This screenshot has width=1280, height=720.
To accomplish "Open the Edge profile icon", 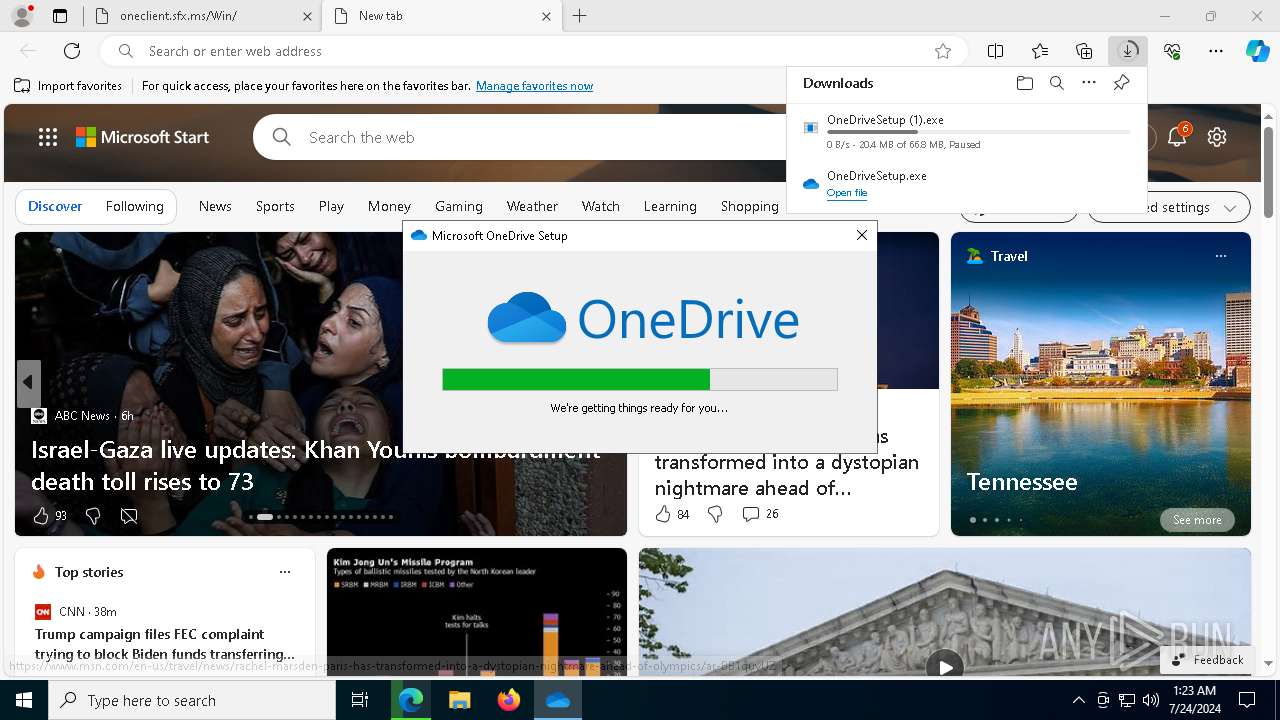I will point(22,16).
